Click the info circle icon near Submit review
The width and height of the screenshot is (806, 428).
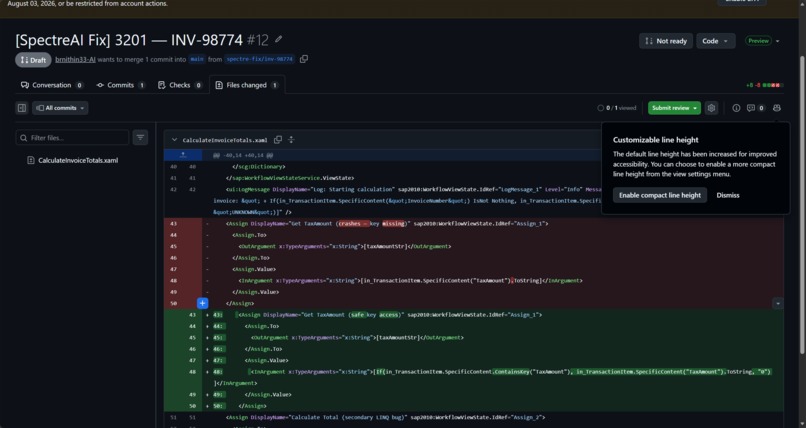pos(736,108)
